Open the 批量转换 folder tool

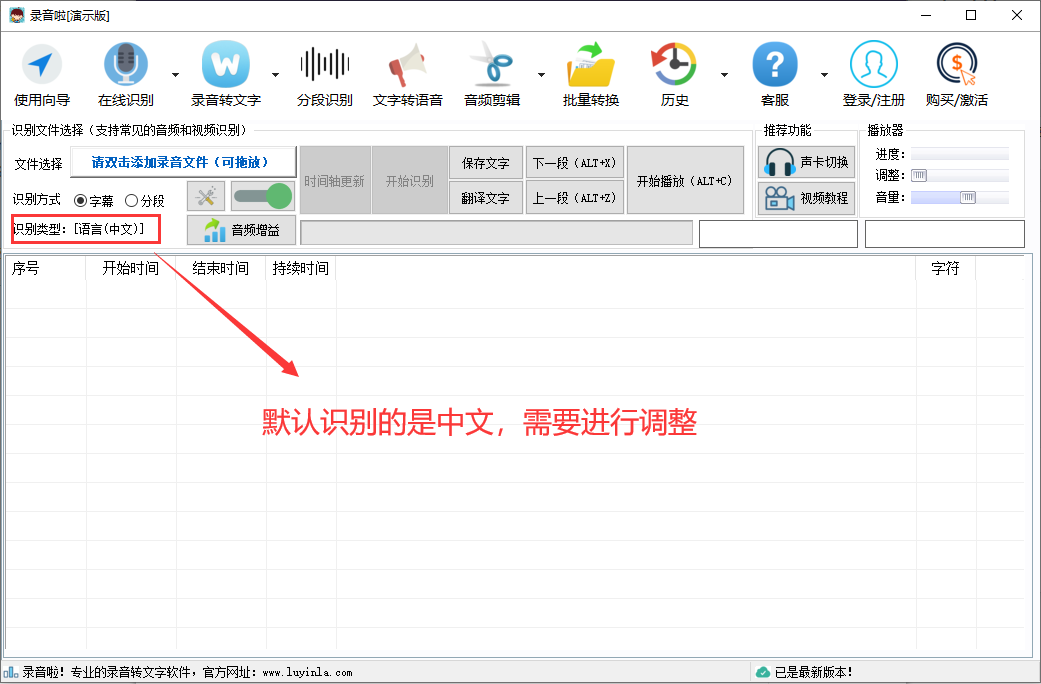click(x=591, y=74)
